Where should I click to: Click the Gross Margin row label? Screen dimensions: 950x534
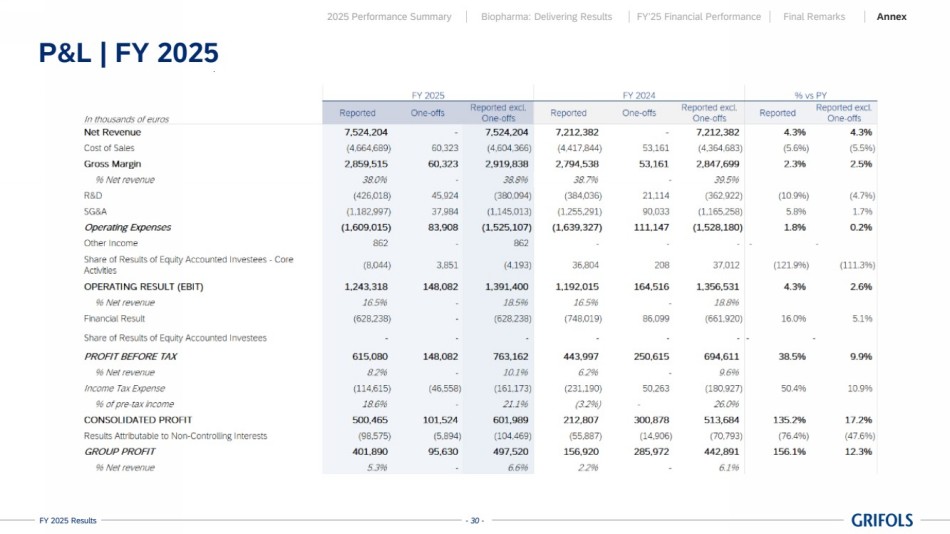tap(112, 163)
